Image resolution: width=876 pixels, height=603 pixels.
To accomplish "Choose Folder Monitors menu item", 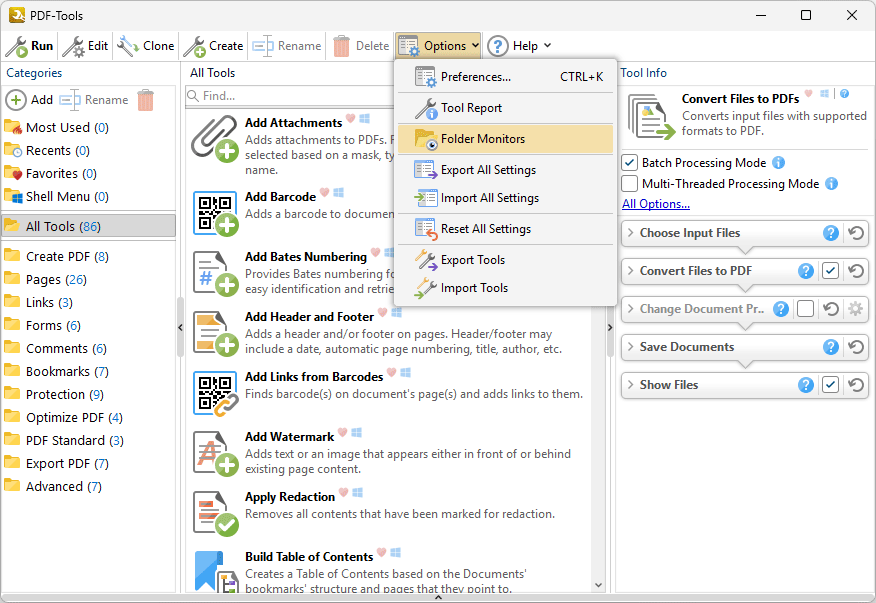I will (506, 139).
